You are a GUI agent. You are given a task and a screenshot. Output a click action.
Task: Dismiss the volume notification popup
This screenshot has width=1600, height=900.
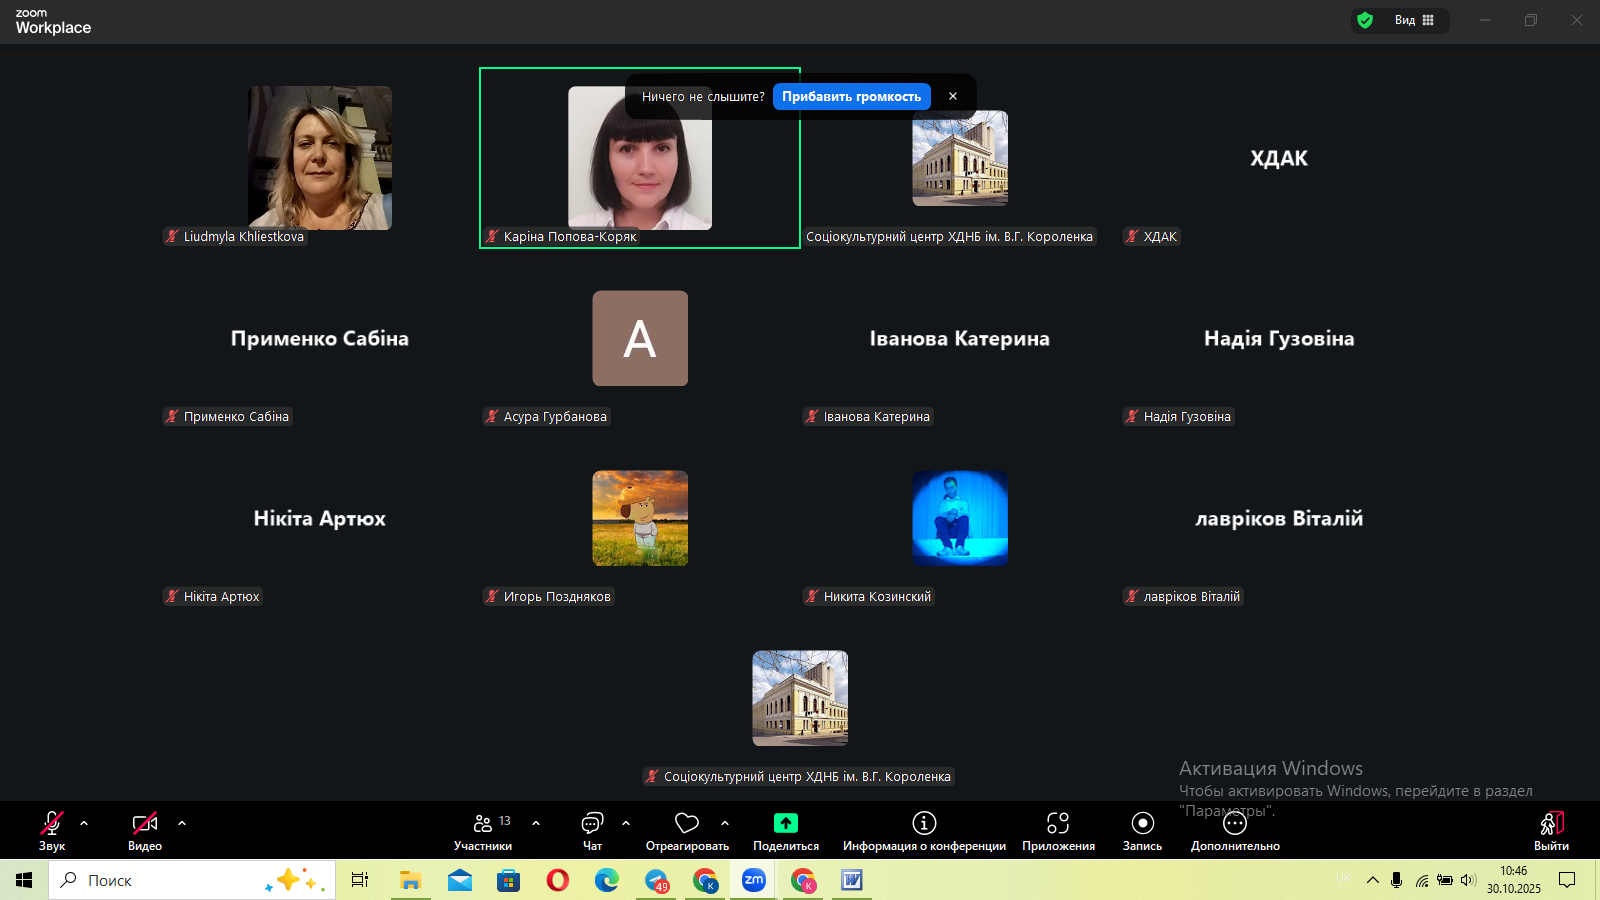953,97
